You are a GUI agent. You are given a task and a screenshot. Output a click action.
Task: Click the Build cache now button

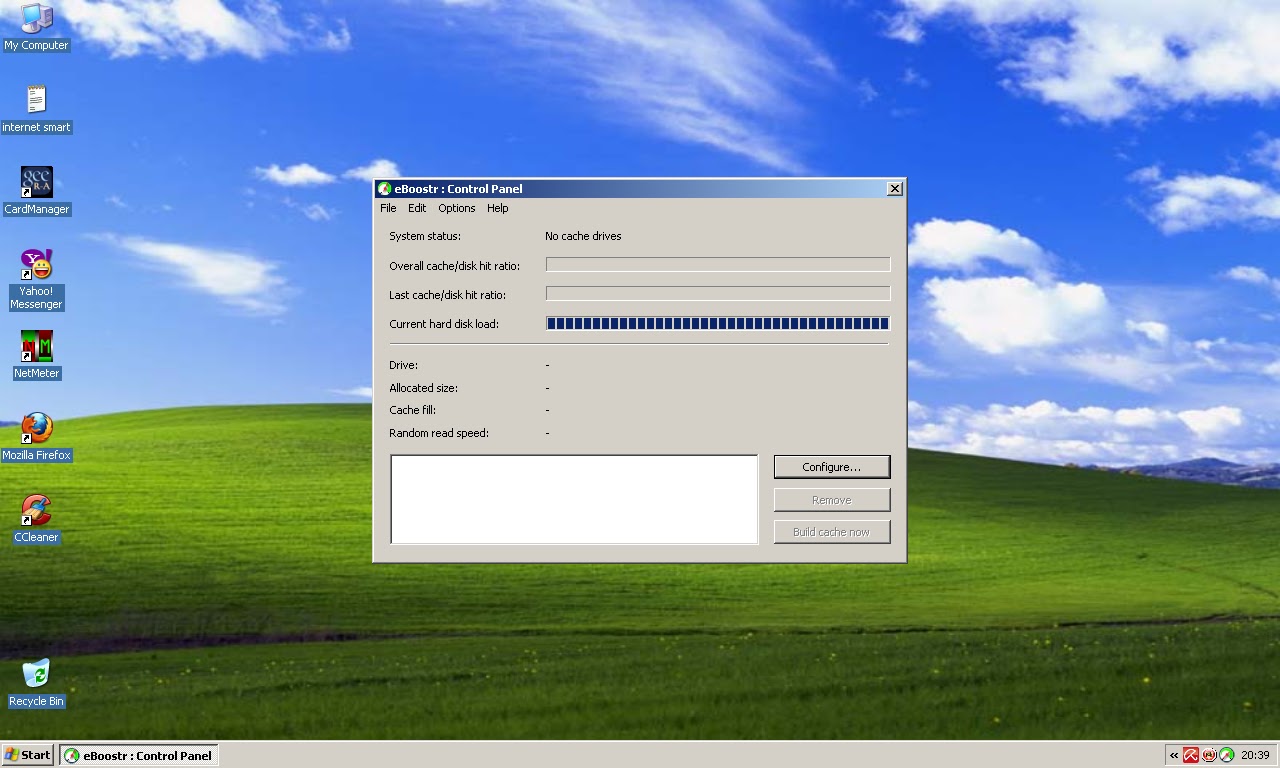831,532
